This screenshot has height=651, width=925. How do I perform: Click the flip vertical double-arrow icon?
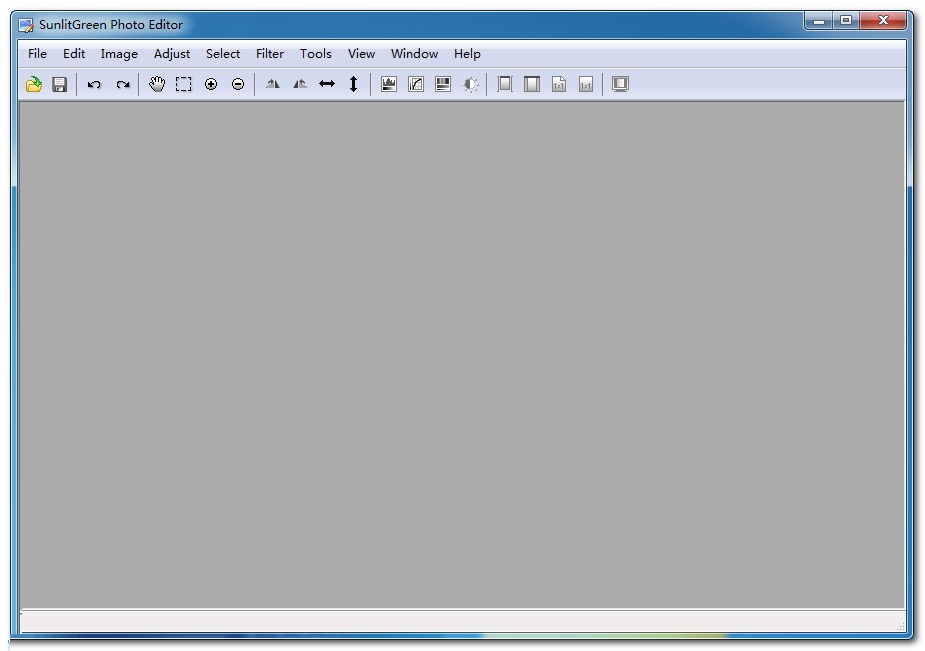pyautogui.click(x=353, y=85)
